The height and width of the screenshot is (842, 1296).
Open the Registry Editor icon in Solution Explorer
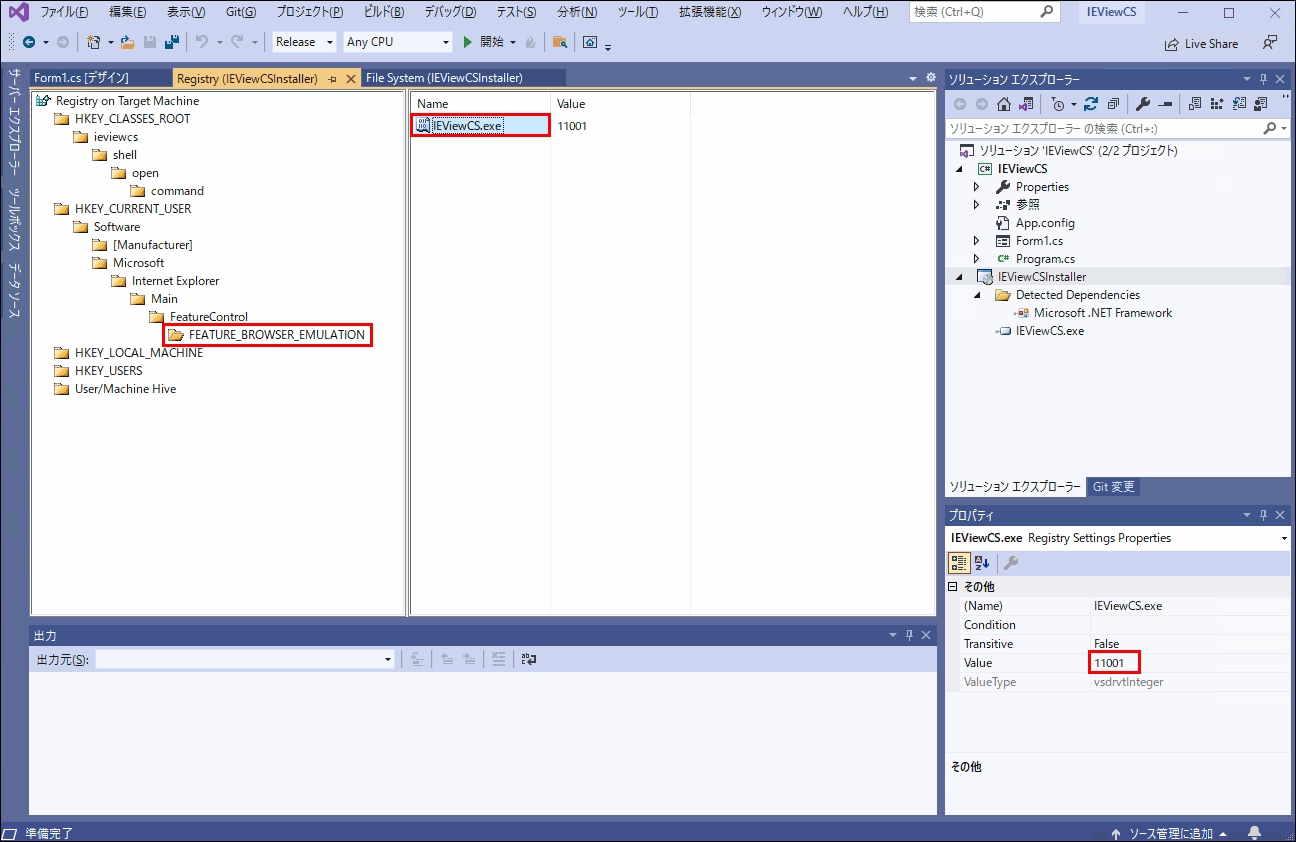point(1217,104)
